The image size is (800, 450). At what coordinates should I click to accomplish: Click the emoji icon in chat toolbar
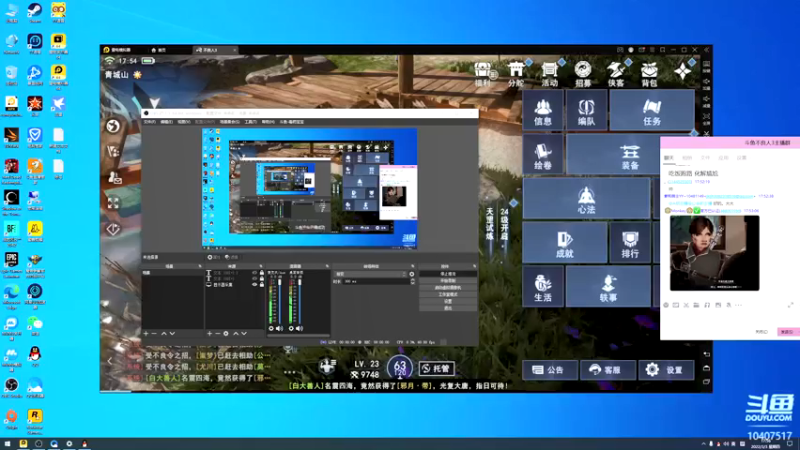(666, 305)
